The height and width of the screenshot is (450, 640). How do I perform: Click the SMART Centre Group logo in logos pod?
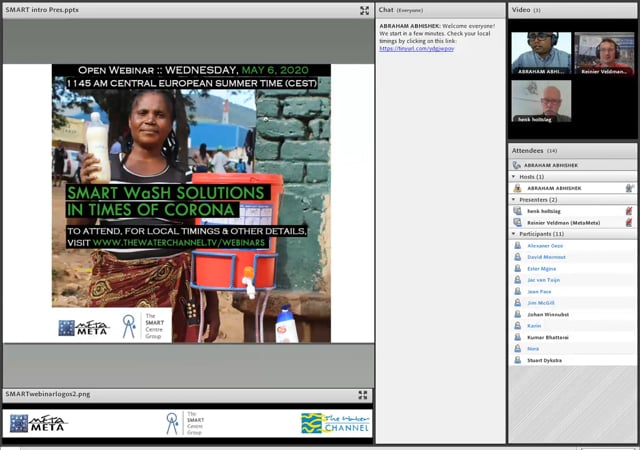(186, 423)
